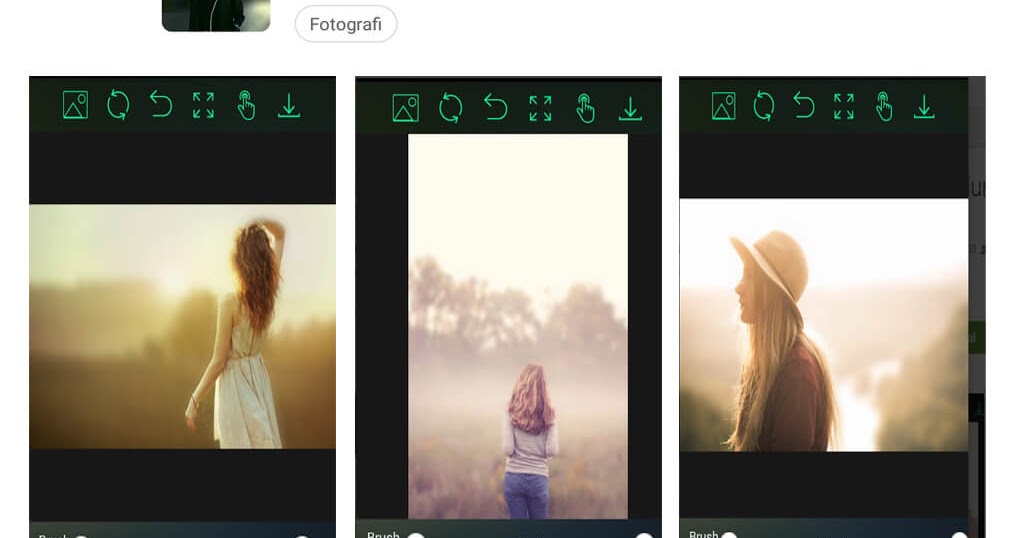The image size is (1024, 538).
Task: Tap download icon in middle screenshot
Action: (x=630, y=109)
